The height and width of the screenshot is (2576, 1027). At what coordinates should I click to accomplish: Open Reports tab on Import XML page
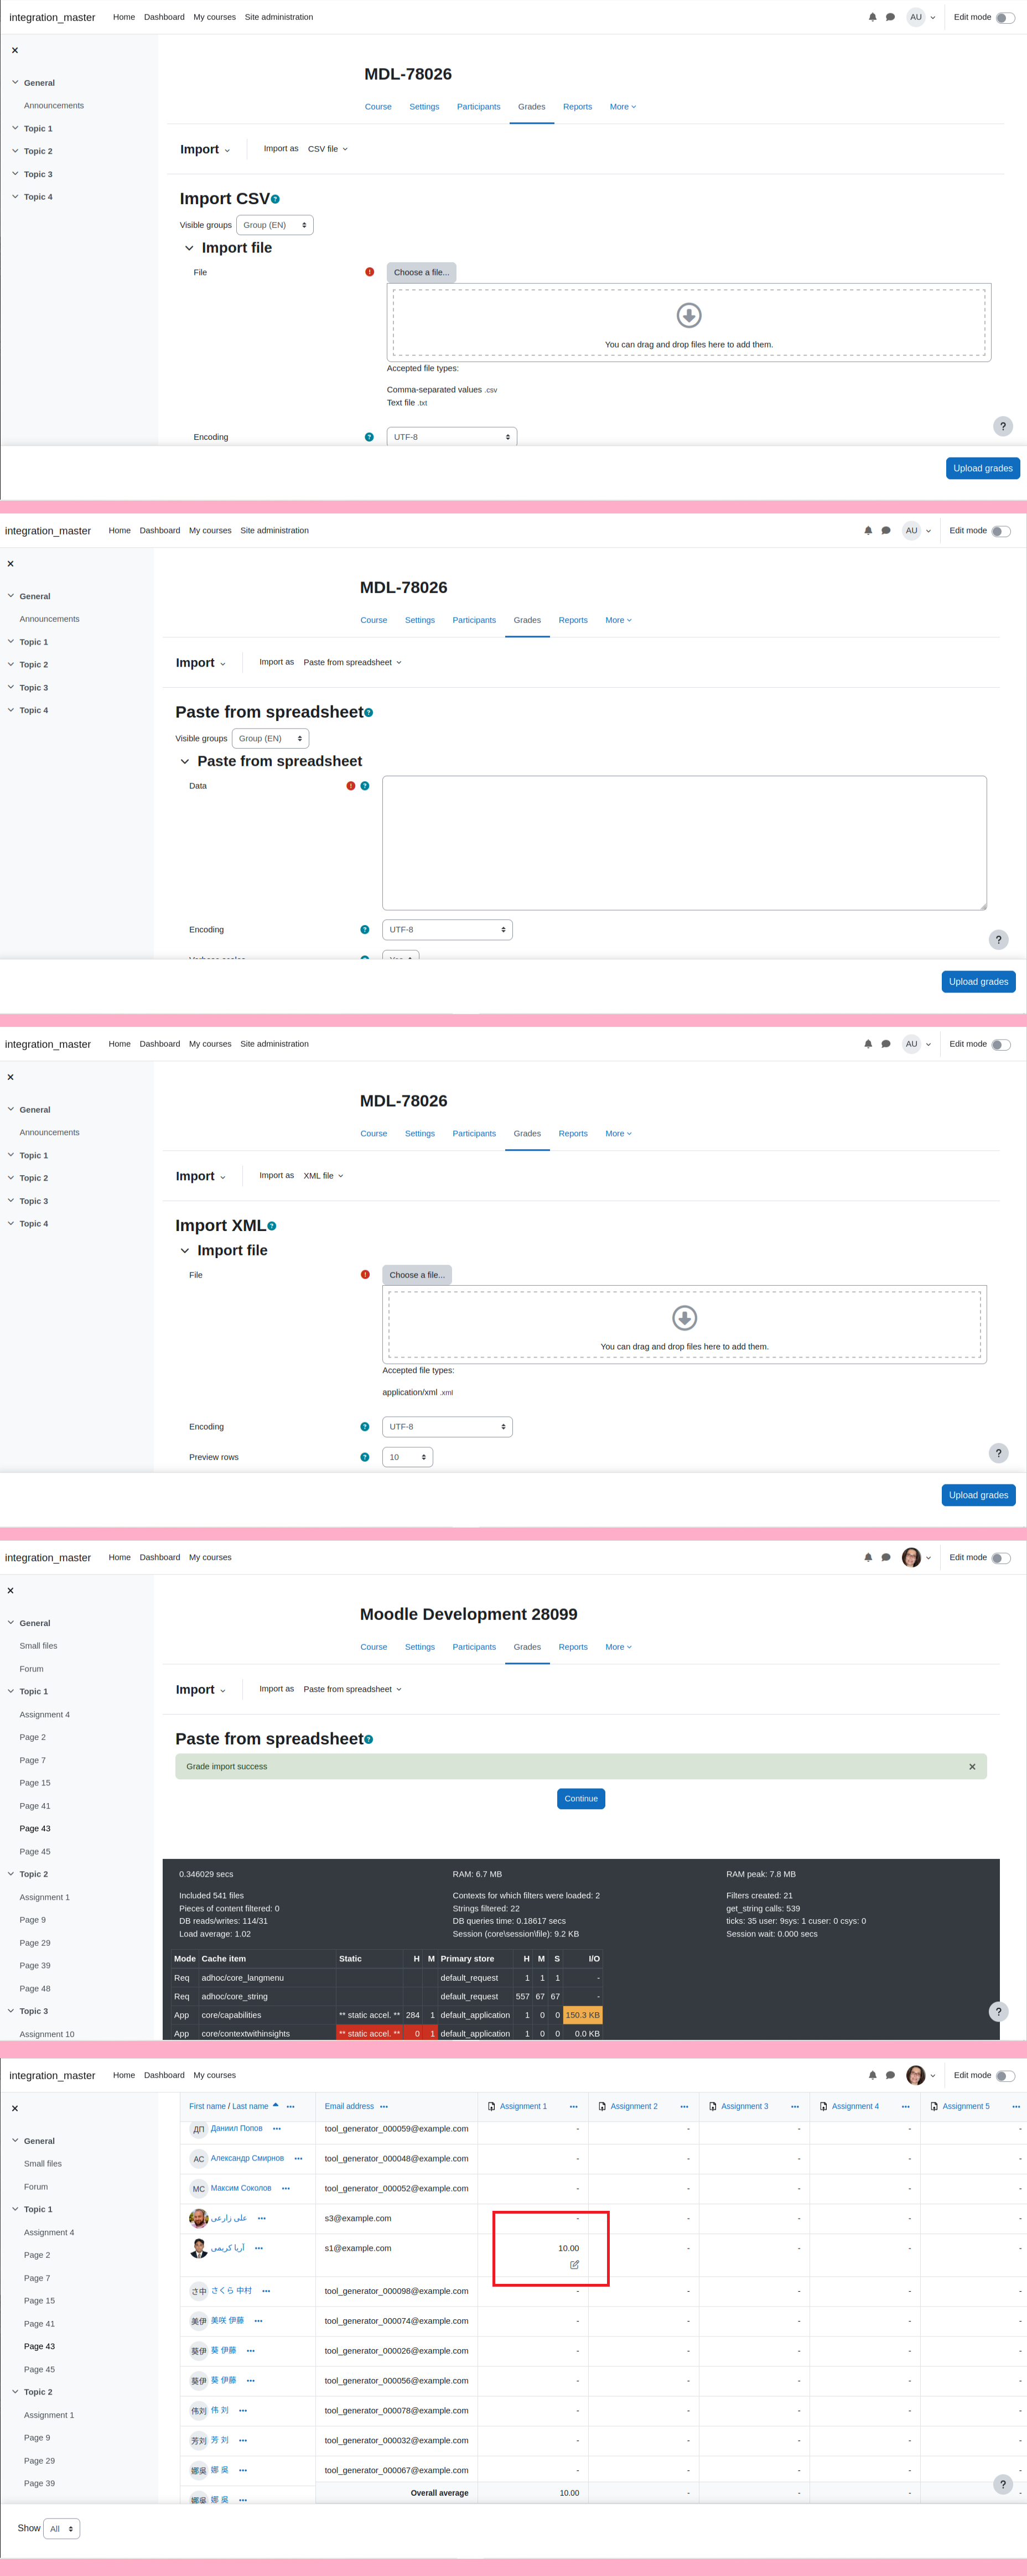(x=573, y=1134)
